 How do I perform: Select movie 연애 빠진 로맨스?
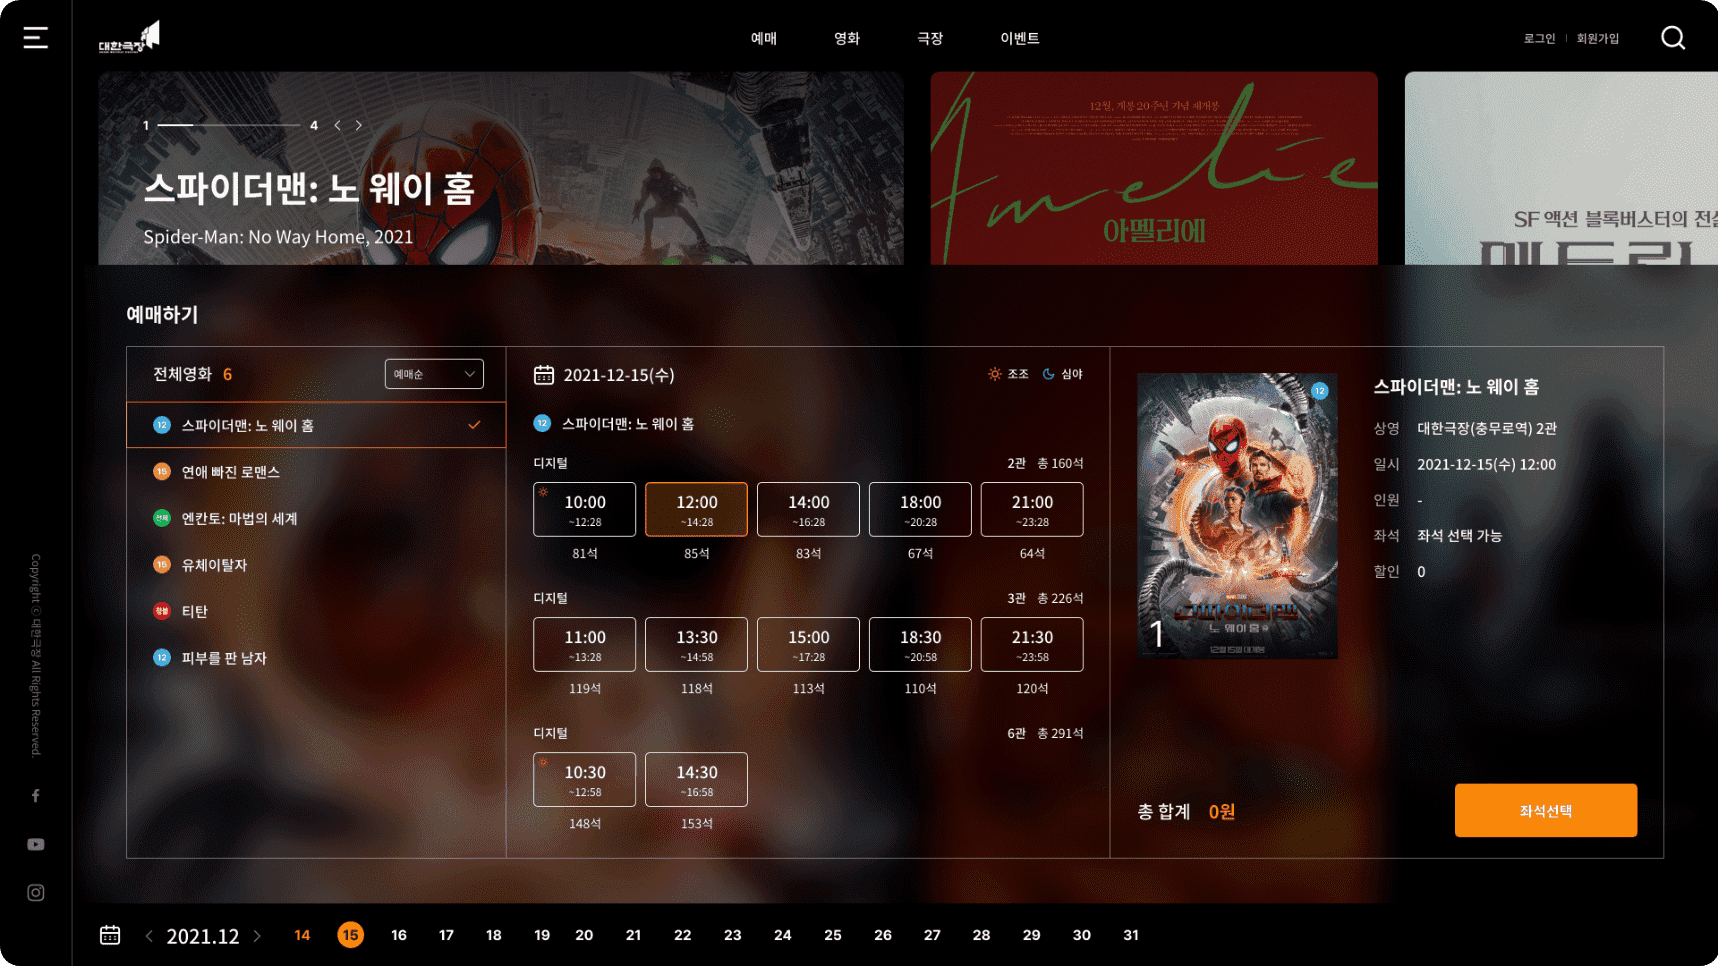click(x=316, y=472)
